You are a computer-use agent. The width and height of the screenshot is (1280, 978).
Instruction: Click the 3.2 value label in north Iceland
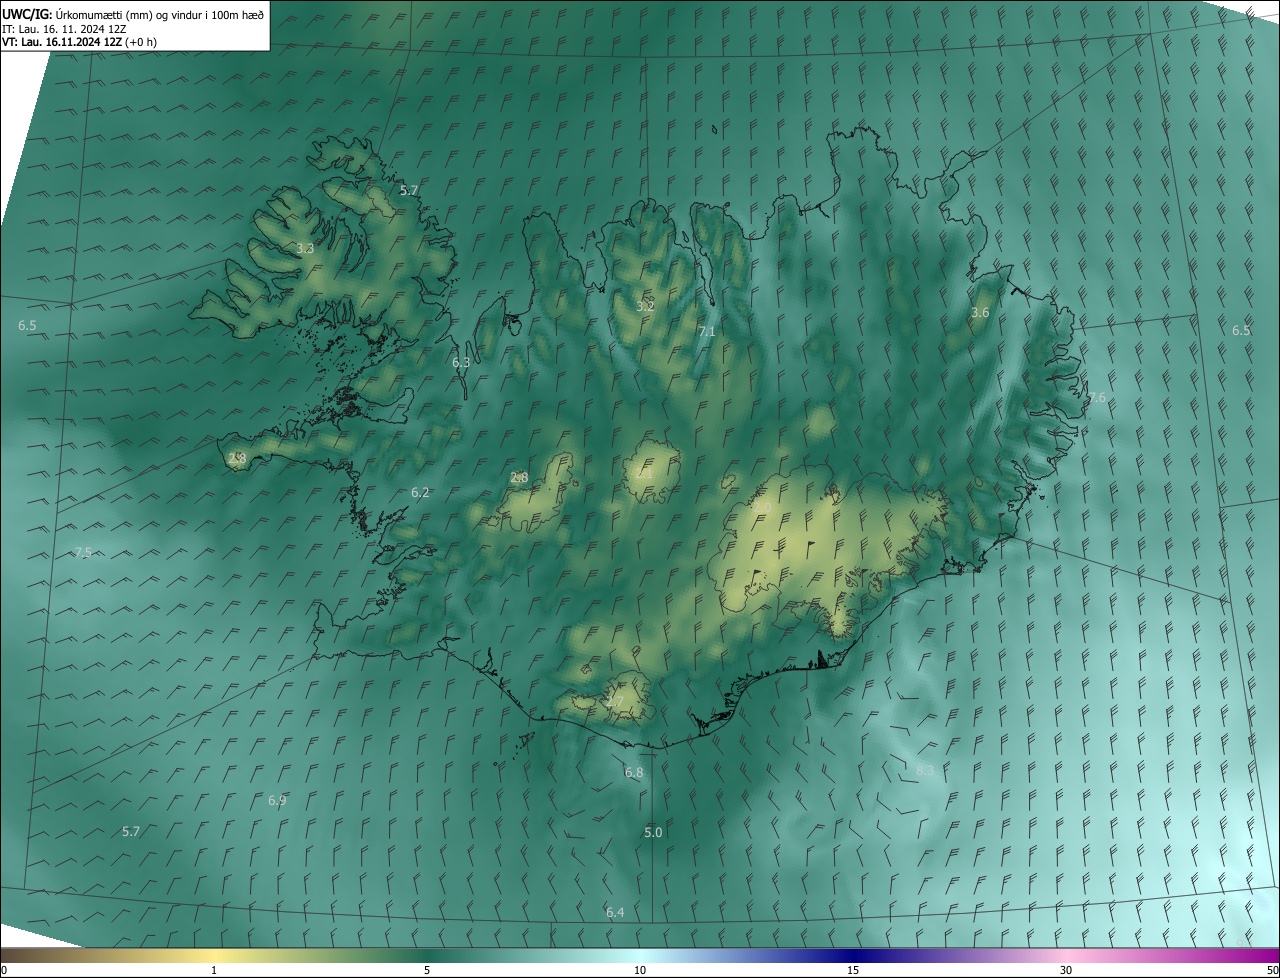coord(645,306)
